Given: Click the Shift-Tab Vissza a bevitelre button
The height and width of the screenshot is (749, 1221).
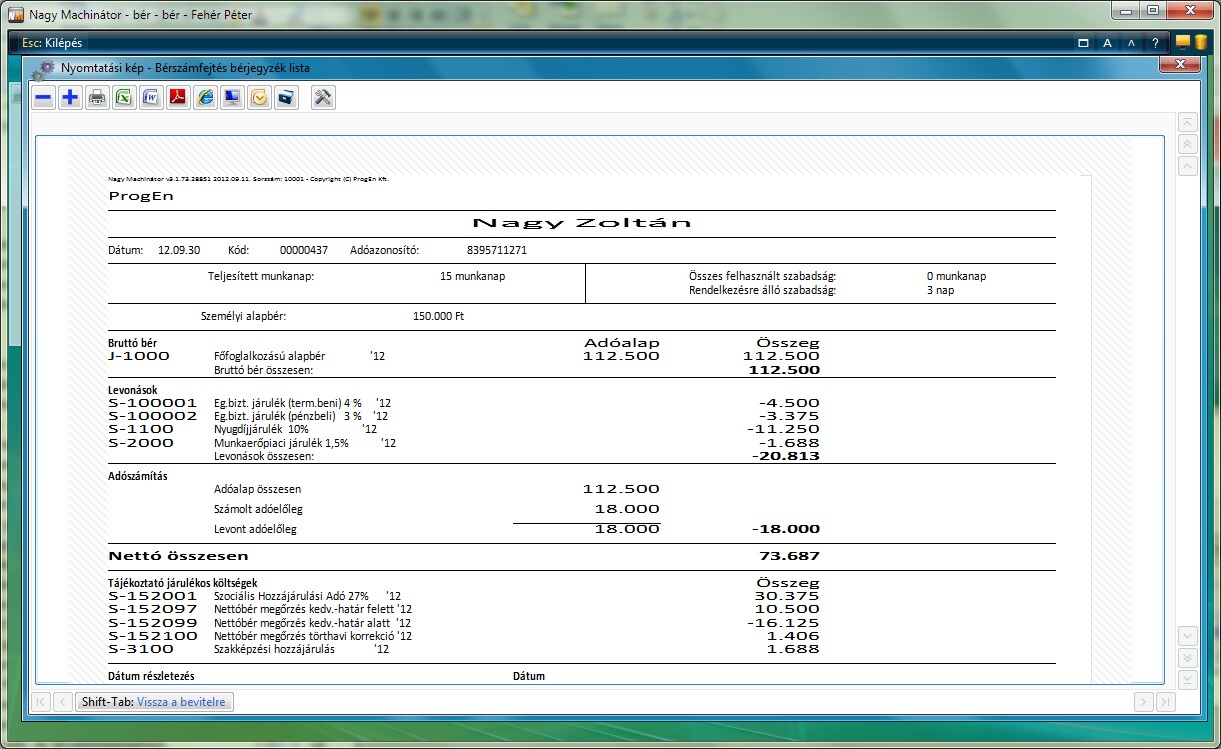Looking at the screenshot, I should pos(155,702).
